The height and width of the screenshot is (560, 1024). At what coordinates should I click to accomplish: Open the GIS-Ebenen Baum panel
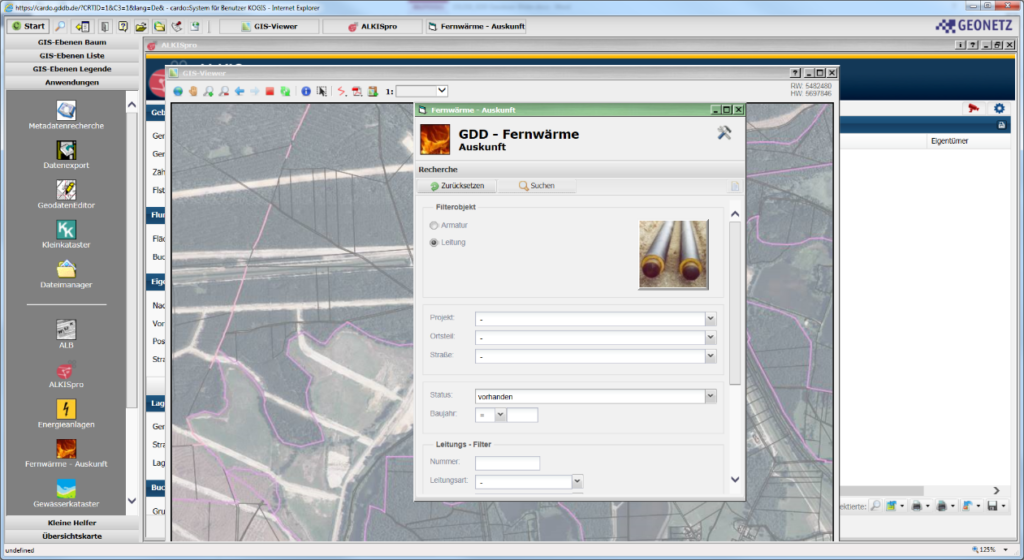(x=72, y=42)
